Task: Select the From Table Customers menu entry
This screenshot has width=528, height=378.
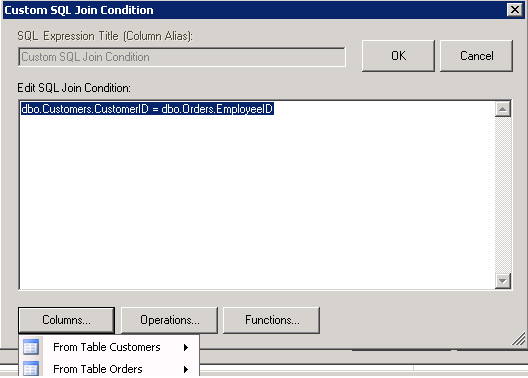Action: point(109,347)
